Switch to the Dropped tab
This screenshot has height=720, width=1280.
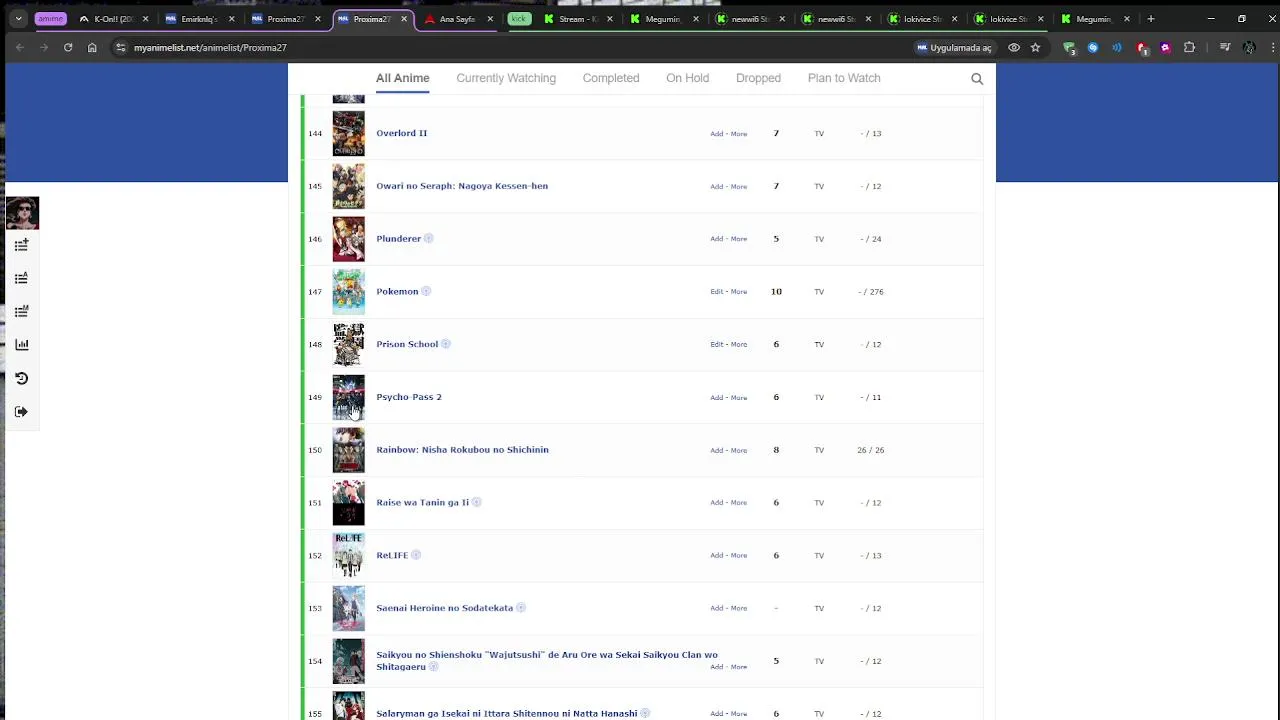pyautogui.click(x=758, y=78)
